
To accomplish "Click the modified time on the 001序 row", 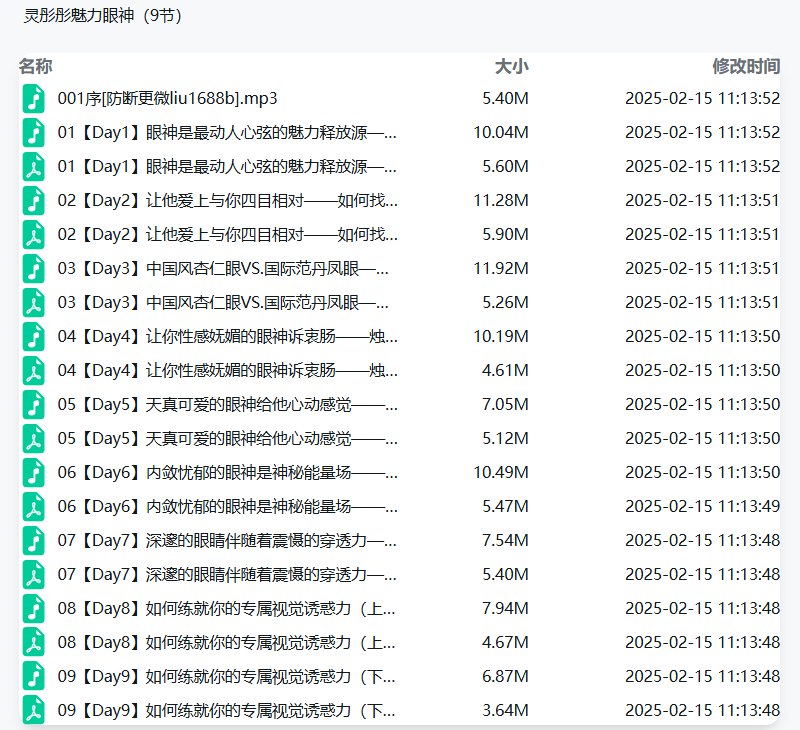I will click(x=703, y=98).
